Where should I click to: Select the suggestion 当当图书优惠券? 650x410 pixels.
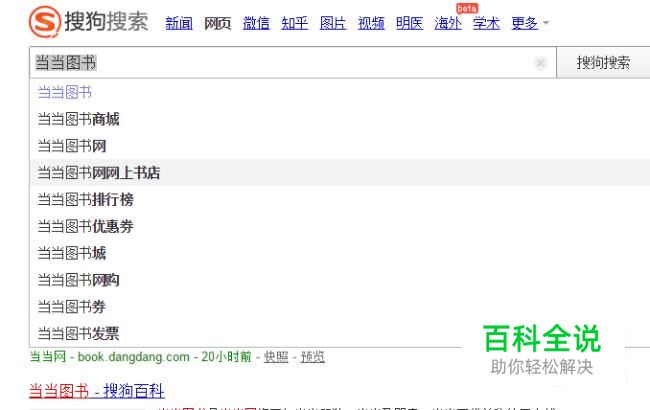tap(85, 226)
